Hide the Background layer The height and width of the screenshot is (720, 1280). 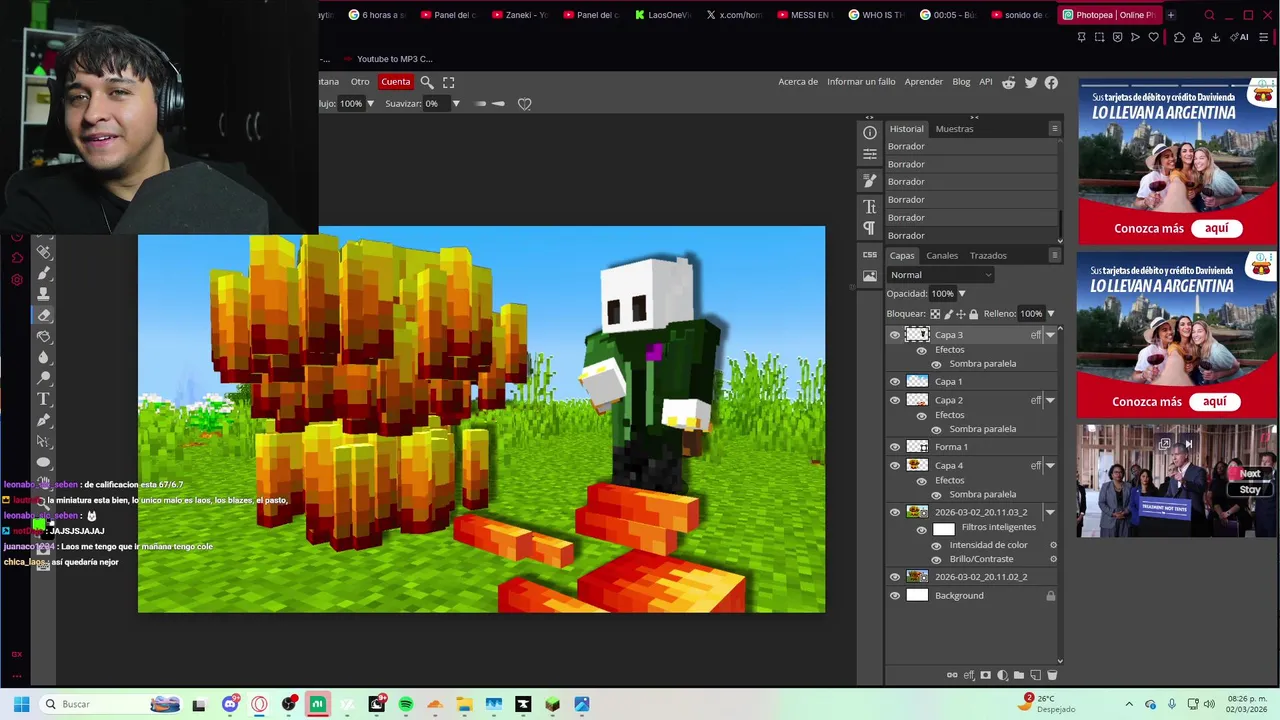click(x=895, y=596)
